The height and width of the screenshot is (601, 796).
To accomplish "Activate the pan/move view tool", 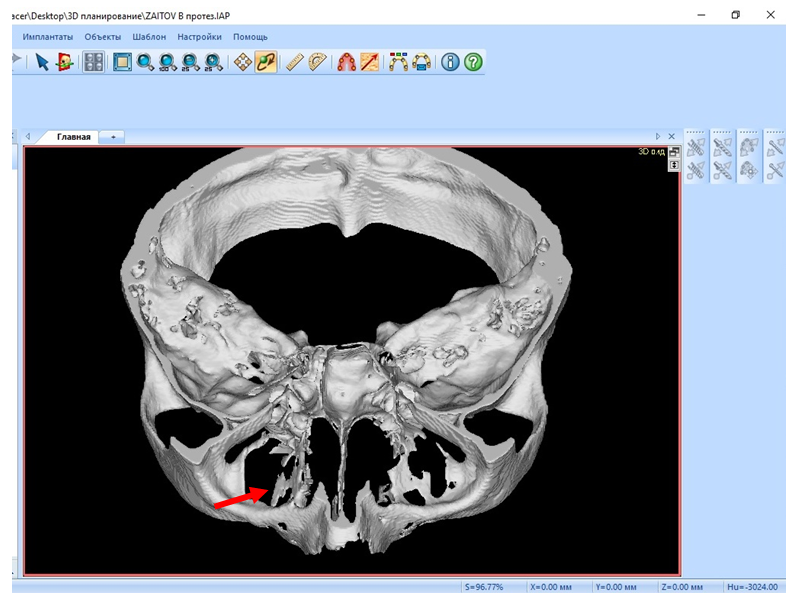I will pos(243,62).
